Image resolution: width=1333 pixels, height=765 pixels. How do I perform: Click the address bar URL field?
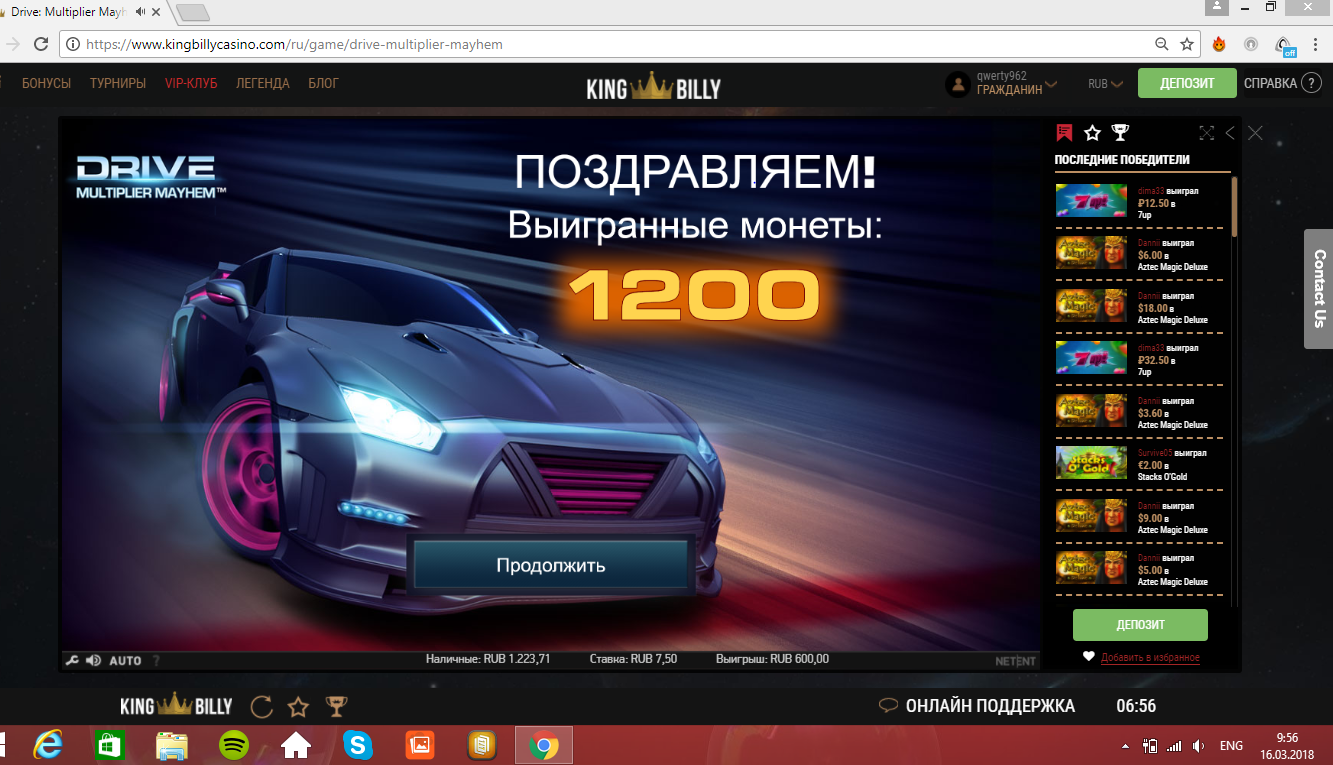pos(615,44)
